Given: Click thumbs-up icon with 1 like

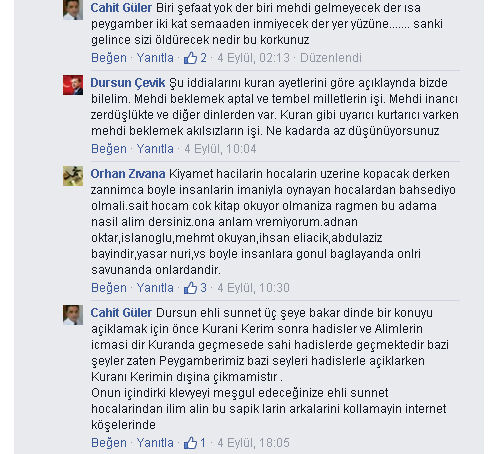Looking at the screenshot, I should tap(190, 443).
